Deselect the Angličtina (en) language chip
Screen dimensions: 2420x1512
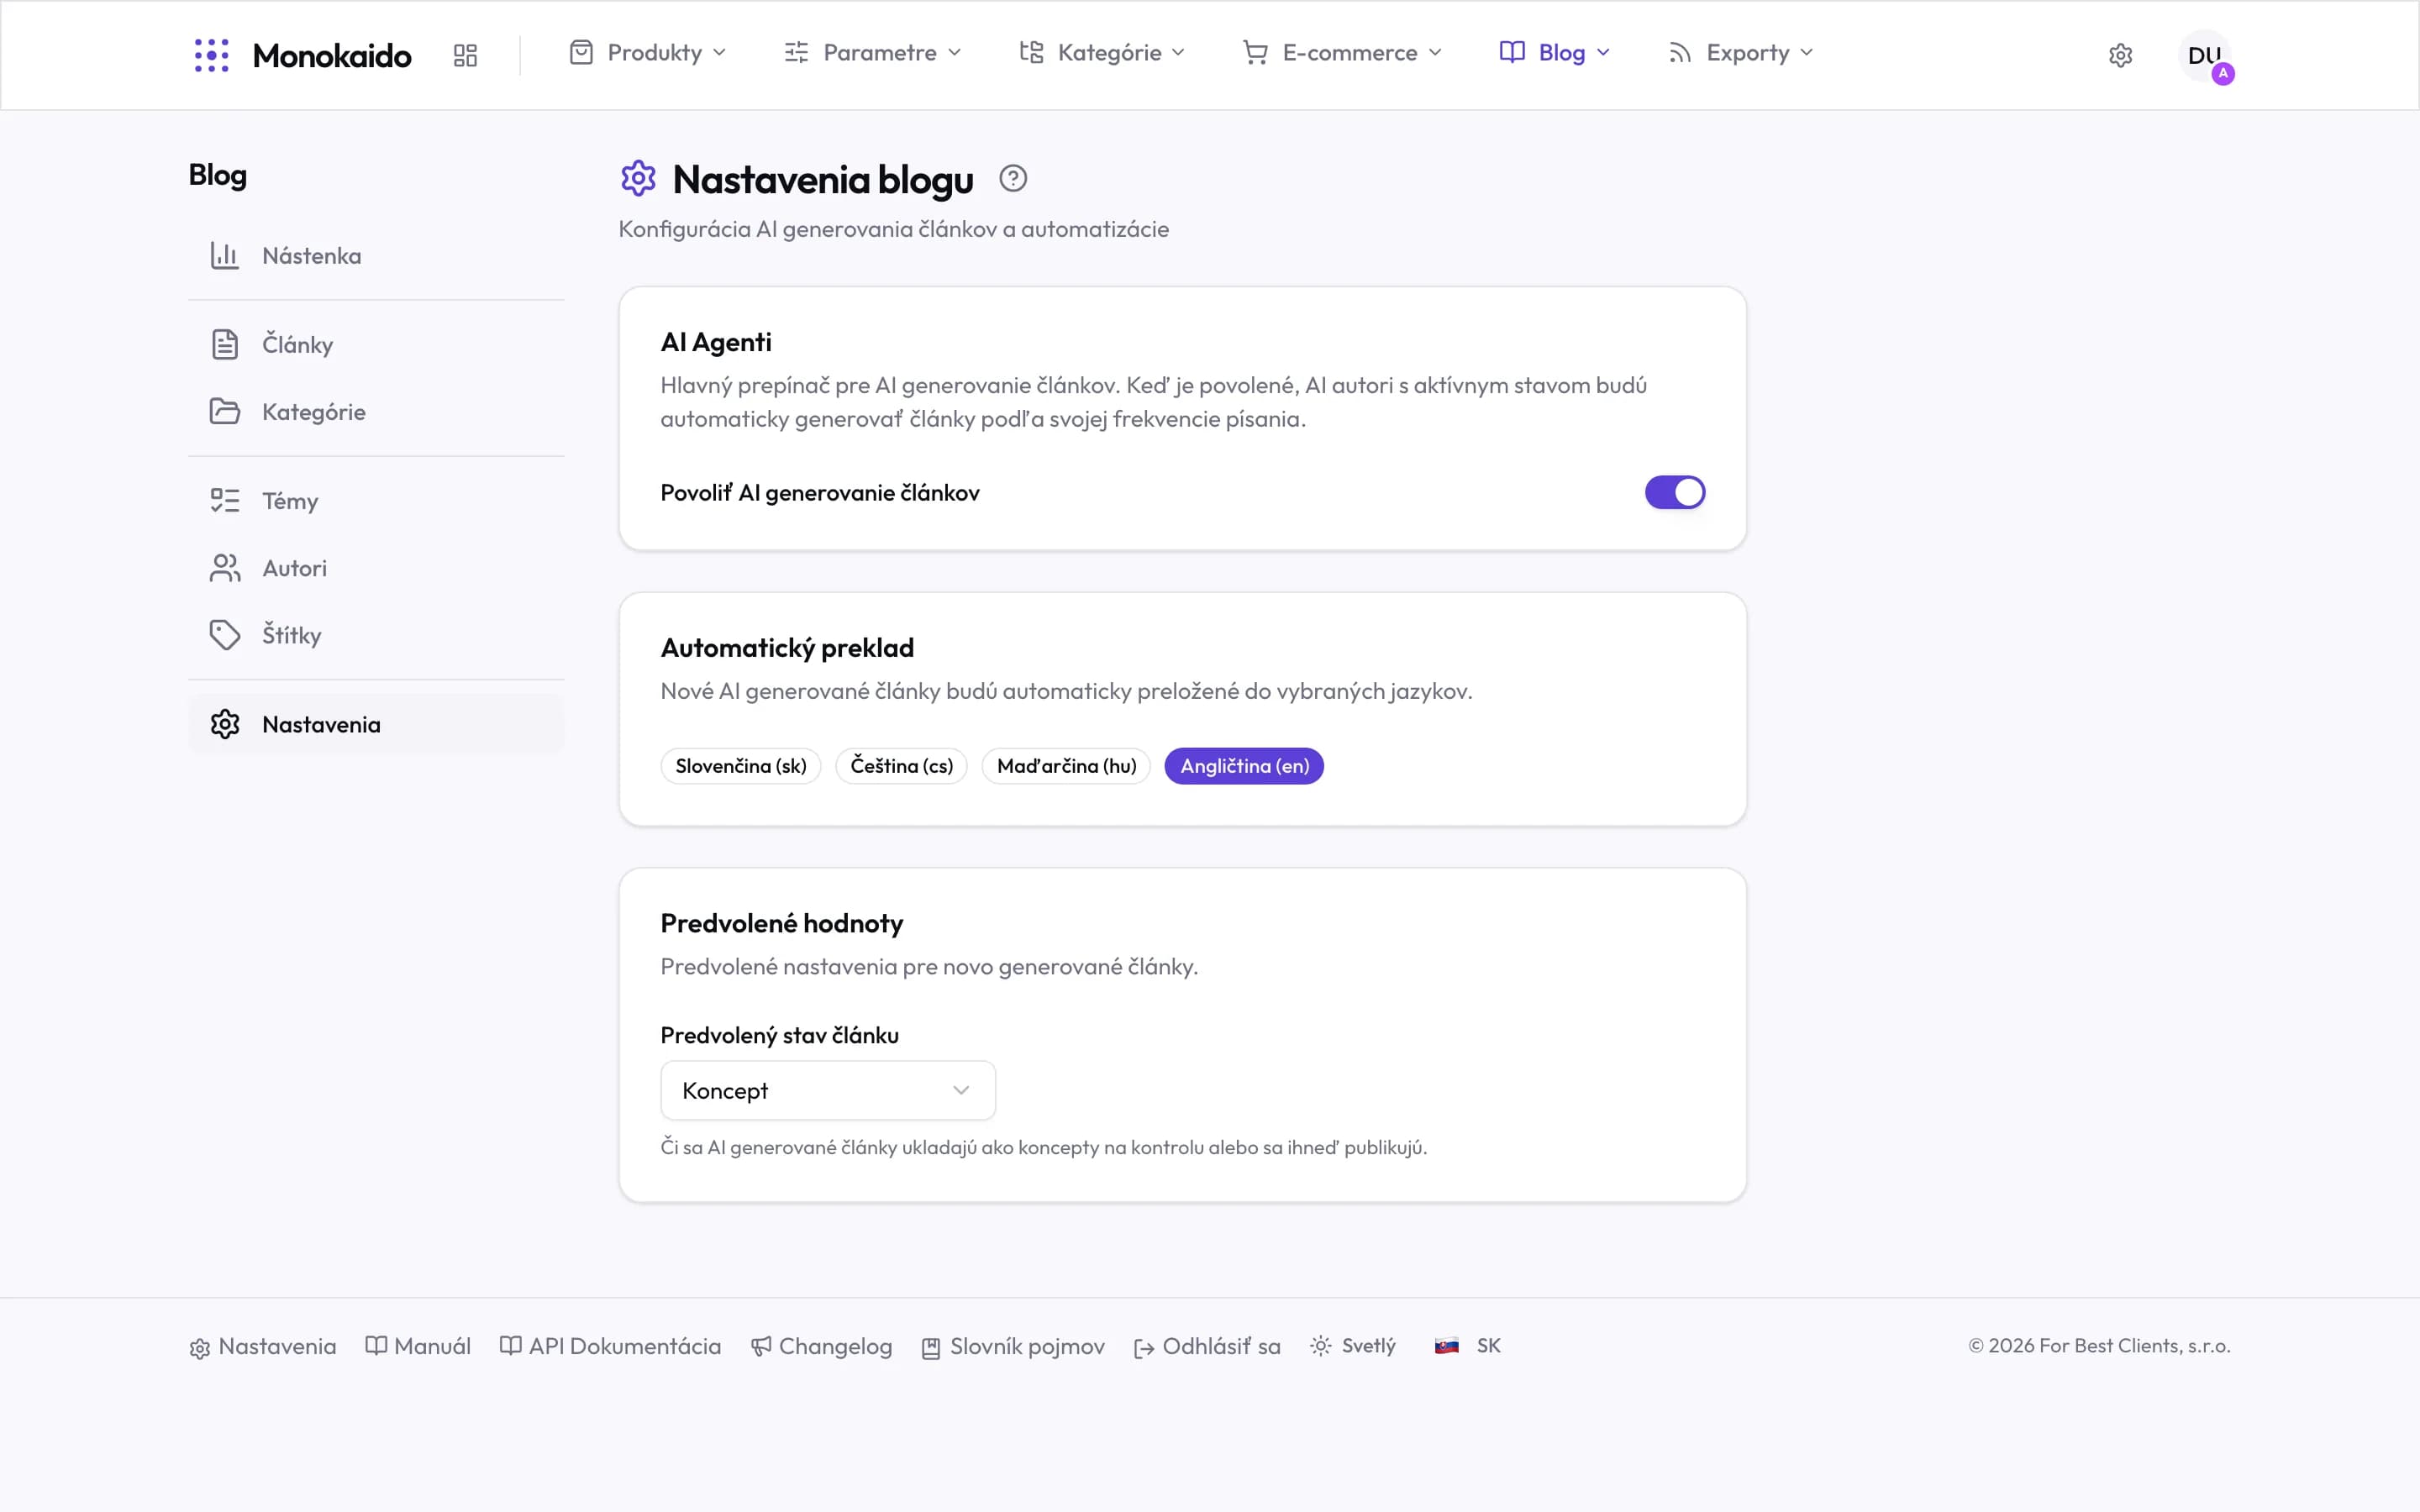click(x=1244, y=766)
